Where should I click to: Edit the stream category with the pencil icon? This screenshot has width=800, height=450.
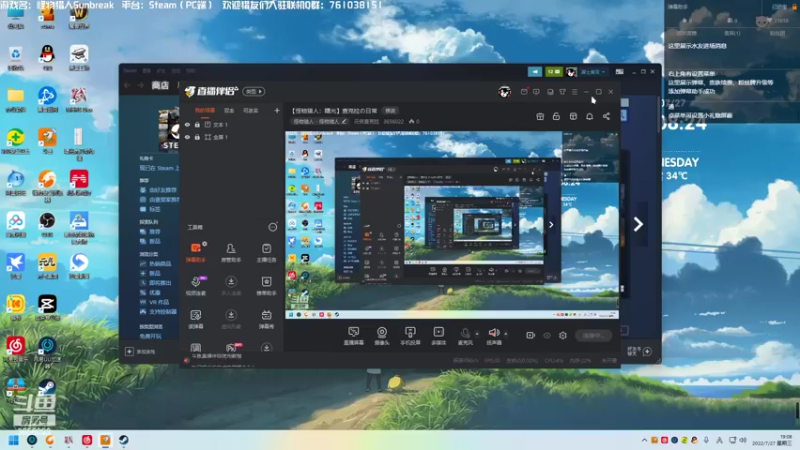(344, 121)
